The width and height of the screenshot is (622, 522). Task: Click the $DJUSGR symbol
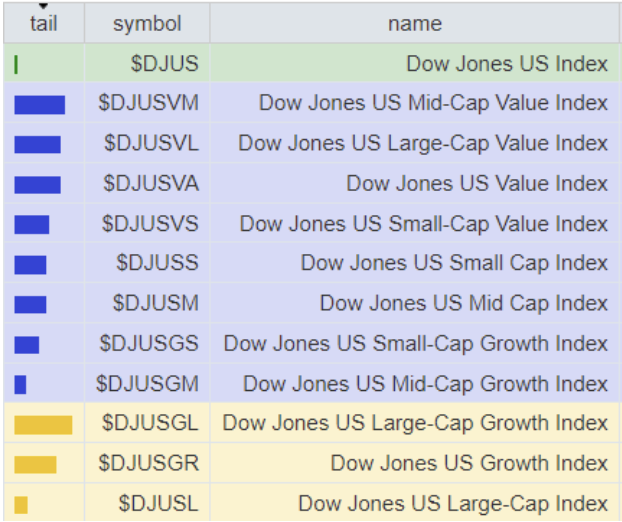pos(150,463)
